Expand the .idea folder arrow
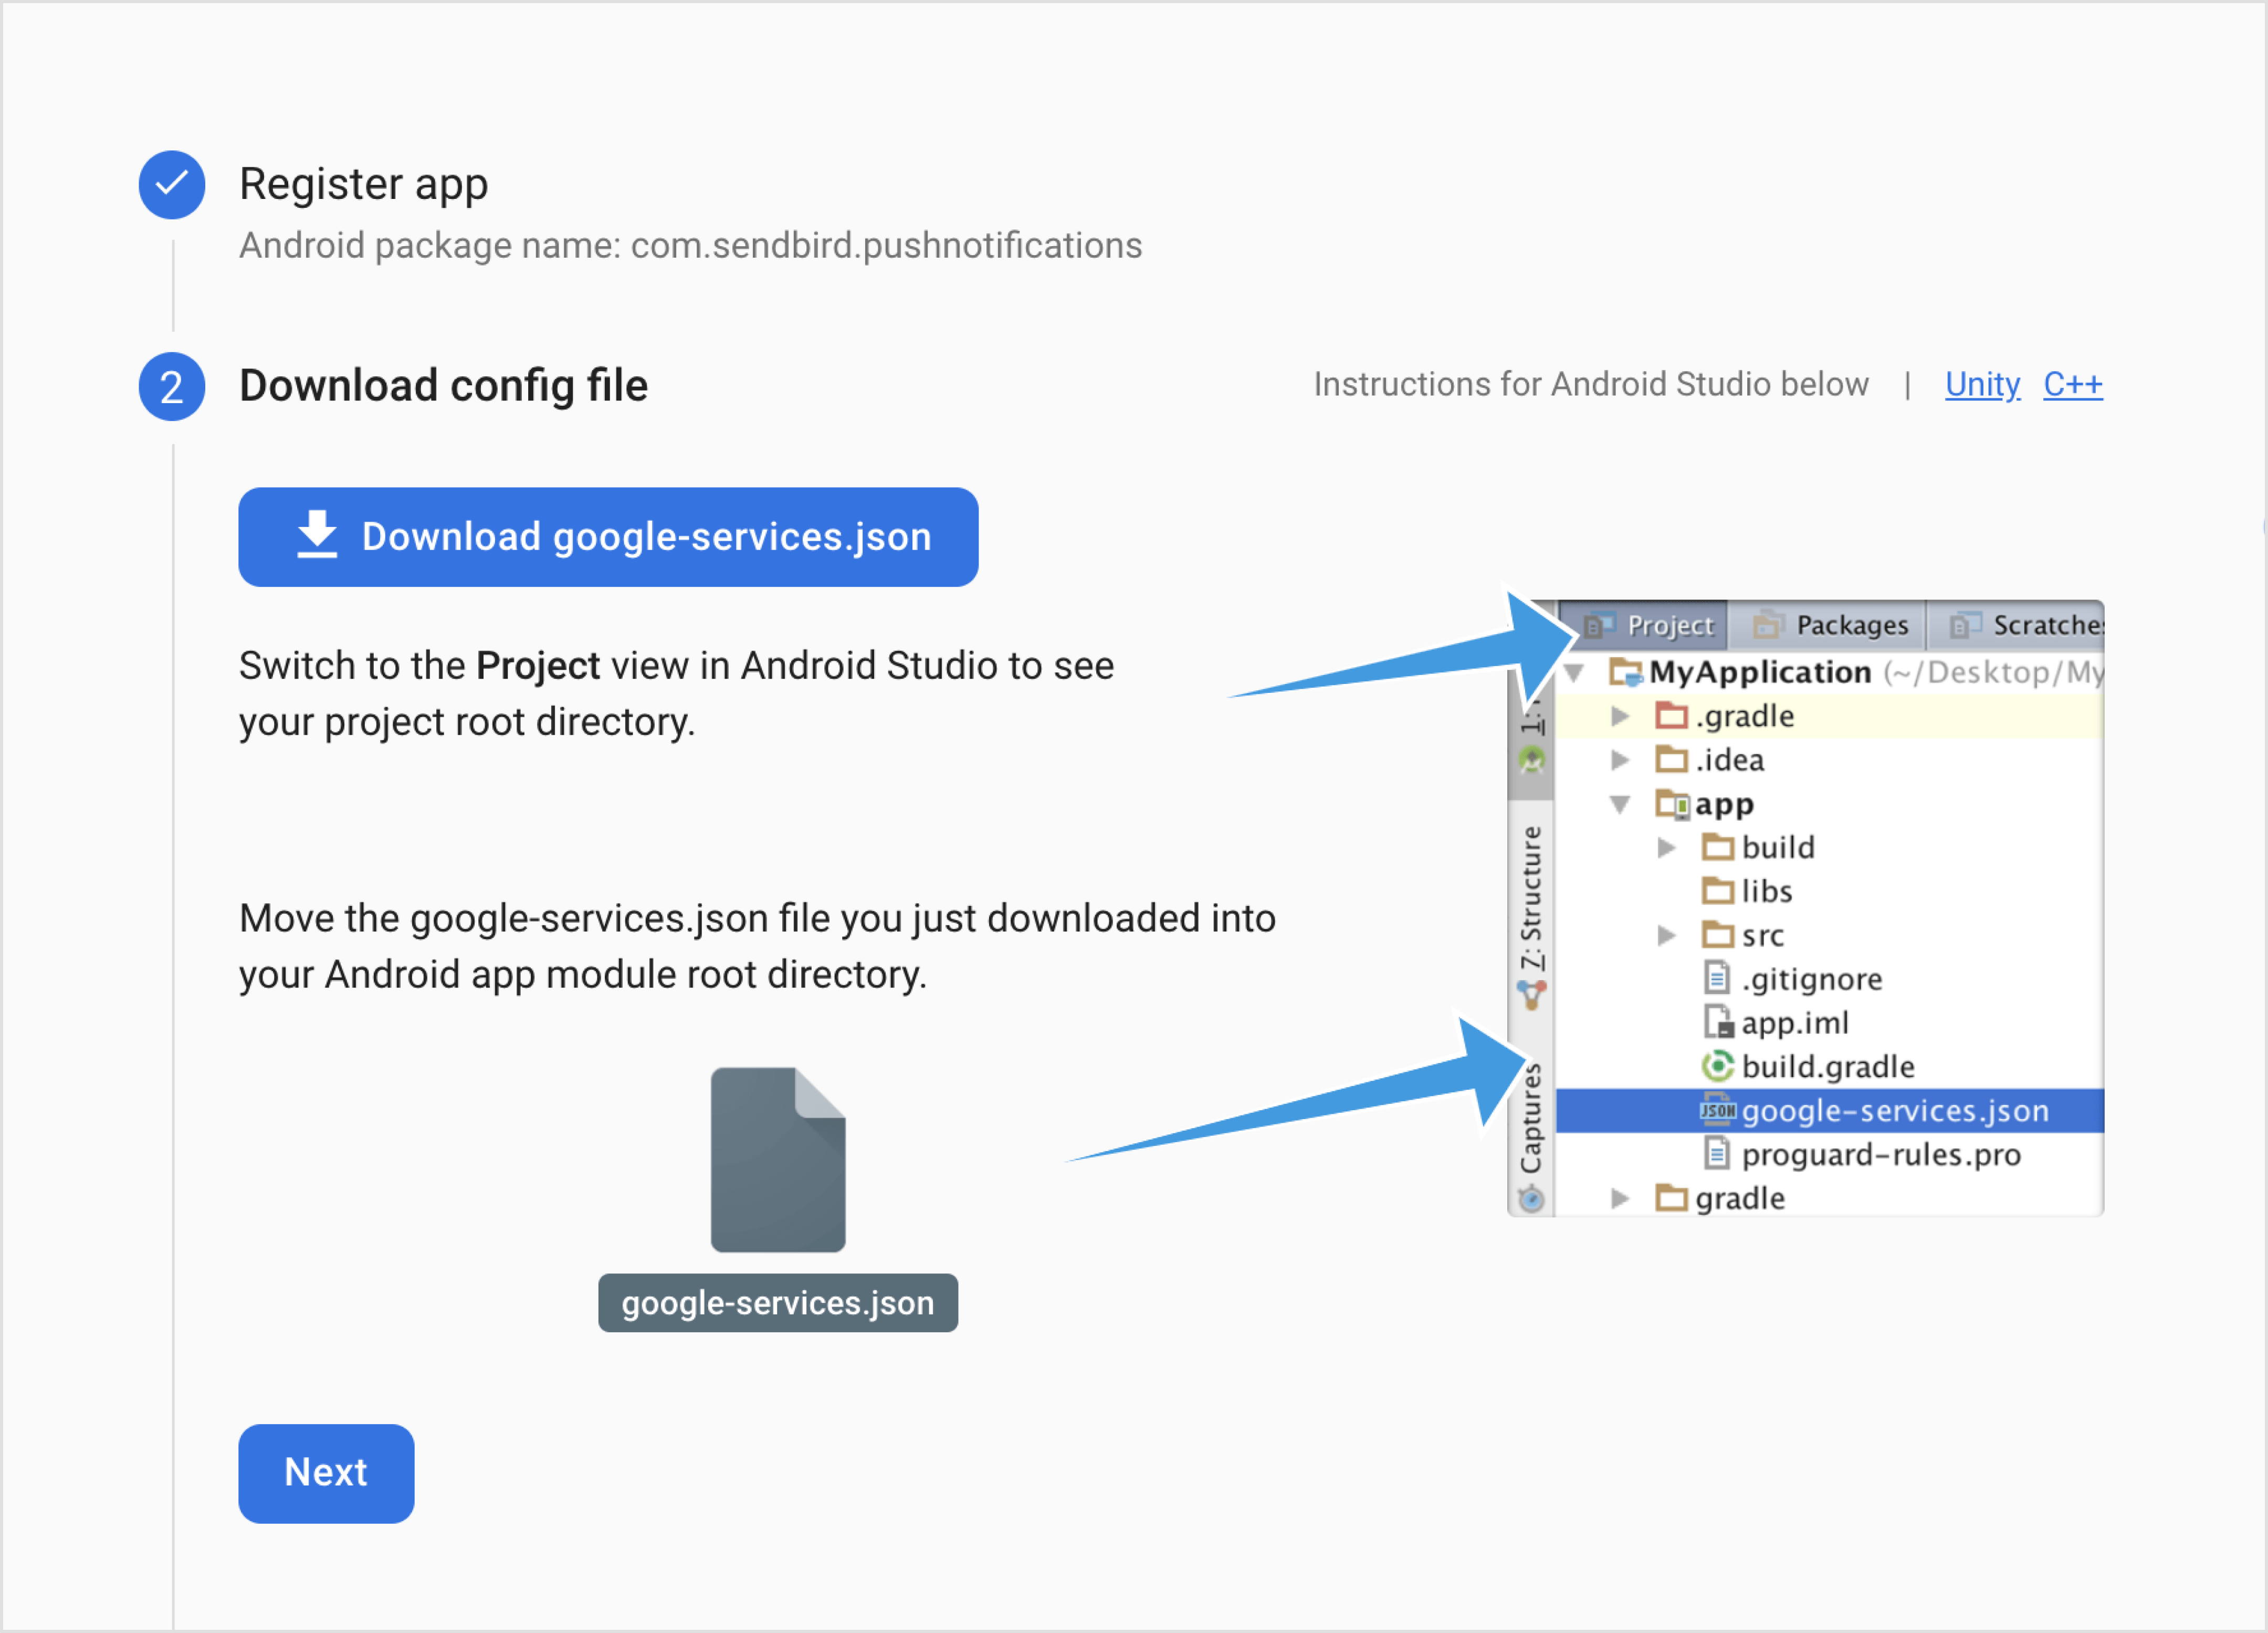The image size is (2268, 1633). pos(1620,760)
